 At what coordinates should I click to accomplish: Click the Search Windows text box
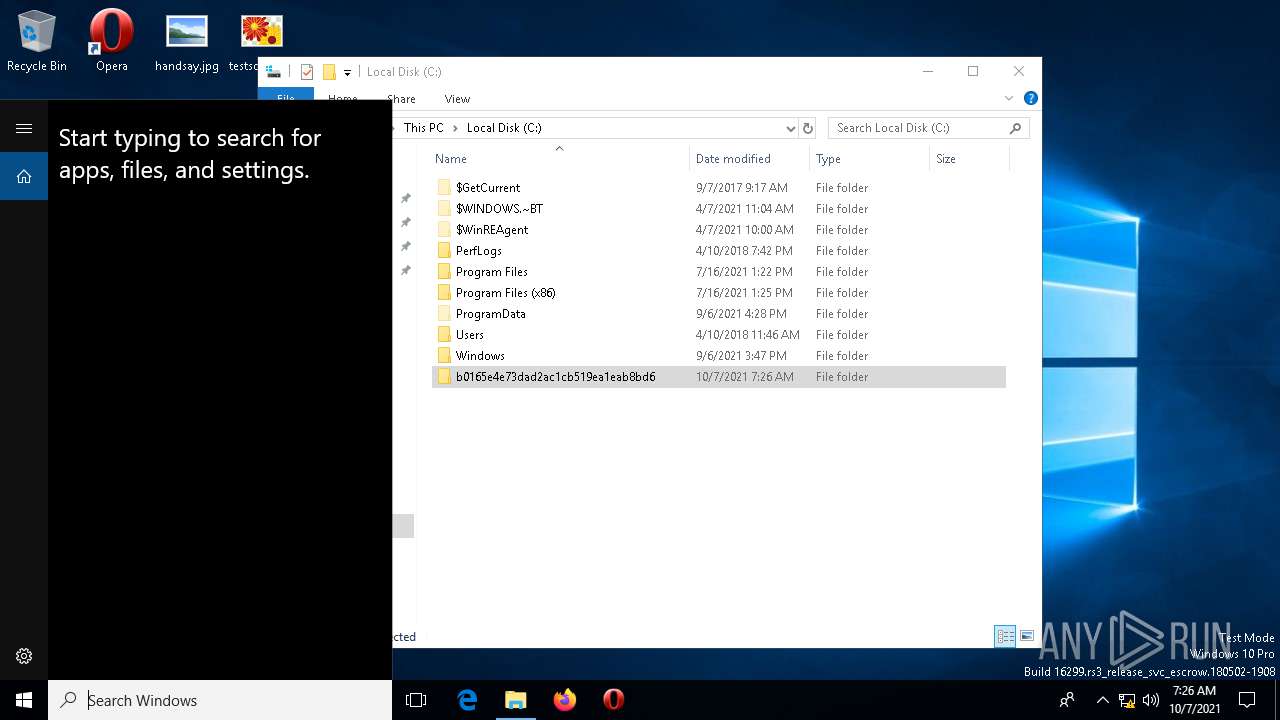point(220,700)
